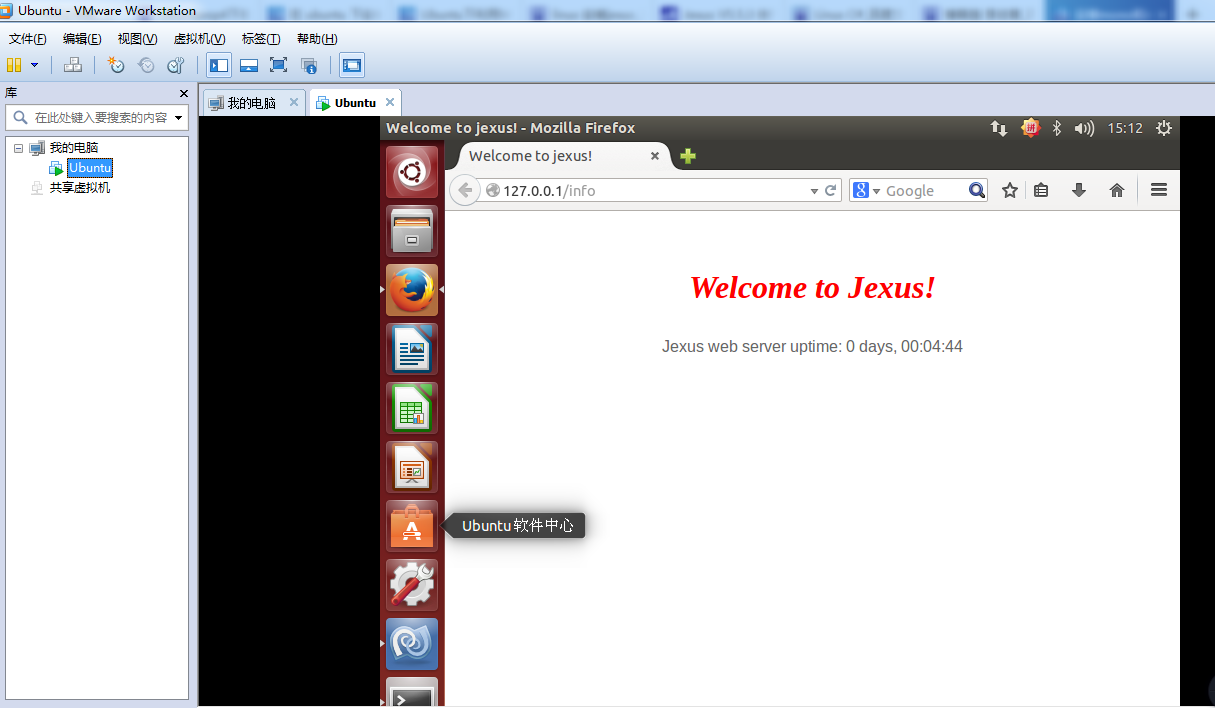Show bookmarks list in Firefox
The height and width of the screenshot is (708, 1215).
pyautogui.click(x=1041, y=190)
